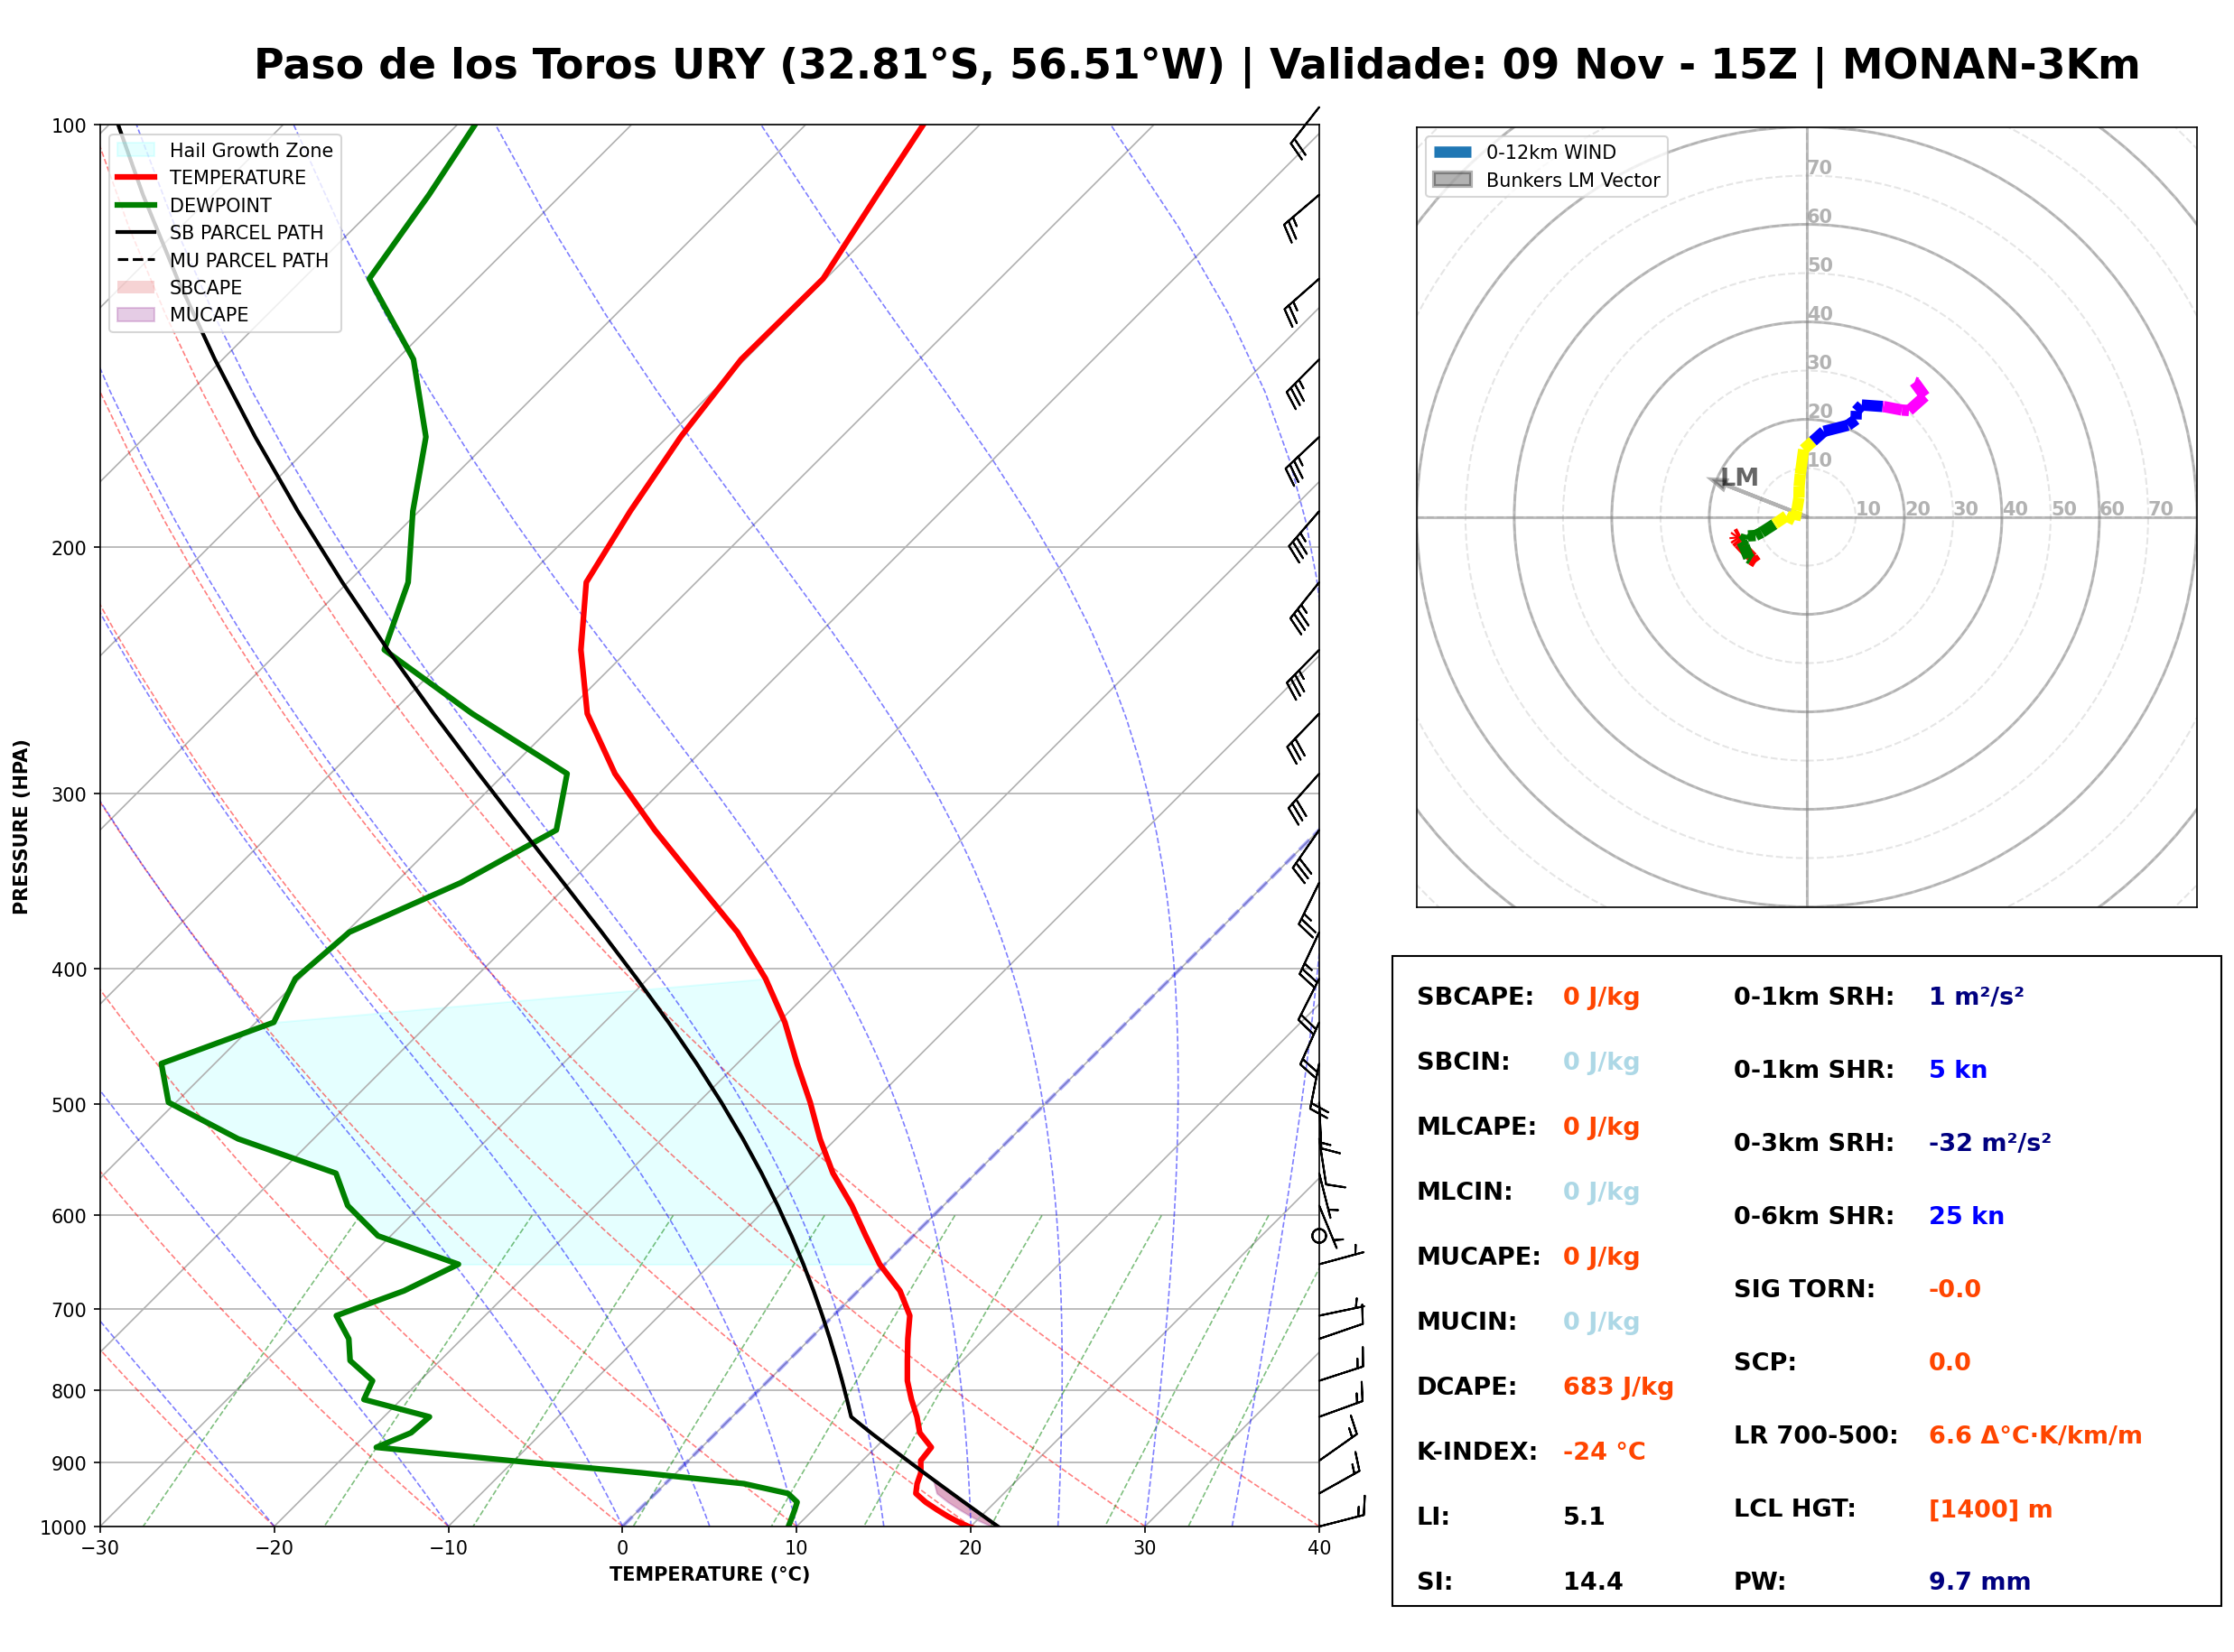Screen dimensions: 2234x1652
Task: Click the gray Bunkers LM Vector legend swatch
Action: (x=1453, y=180)
